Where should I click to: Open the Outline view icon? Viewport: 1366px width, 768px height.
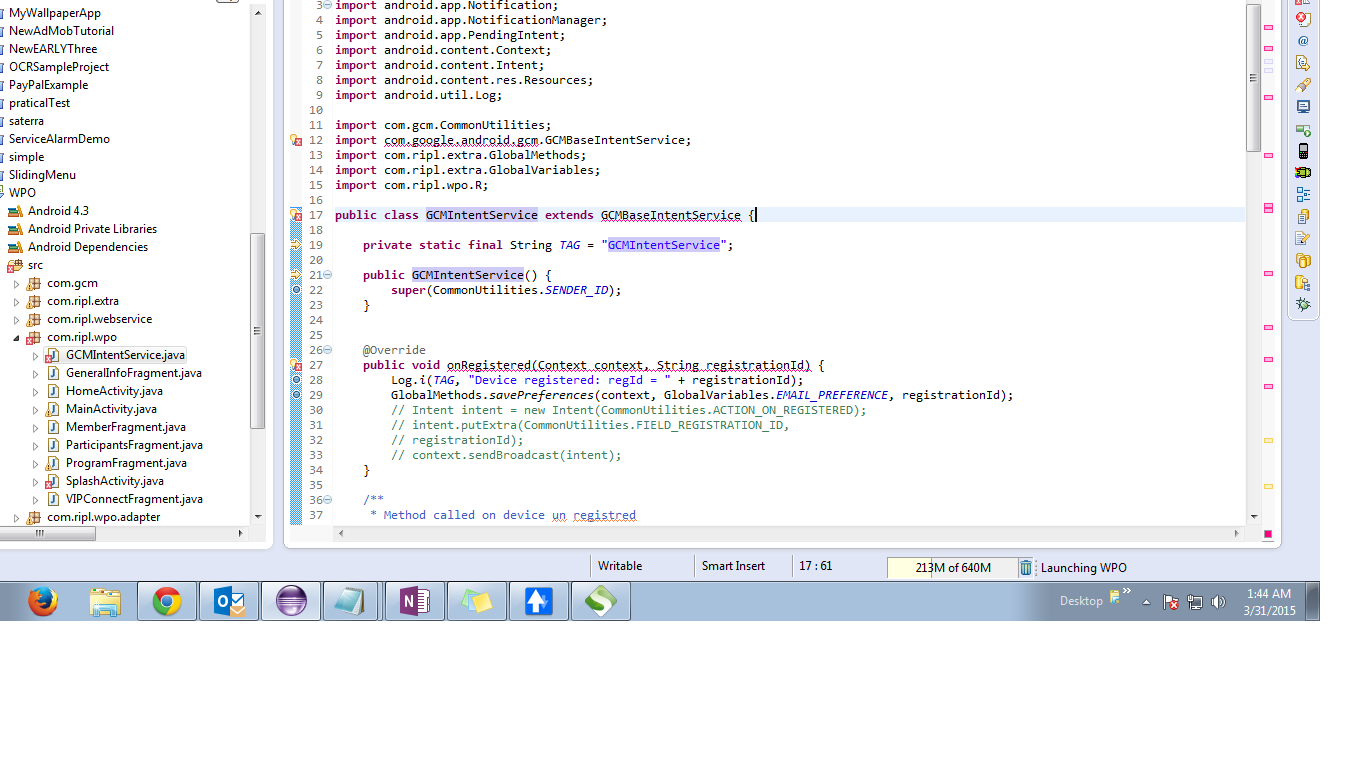[1303, 194]
